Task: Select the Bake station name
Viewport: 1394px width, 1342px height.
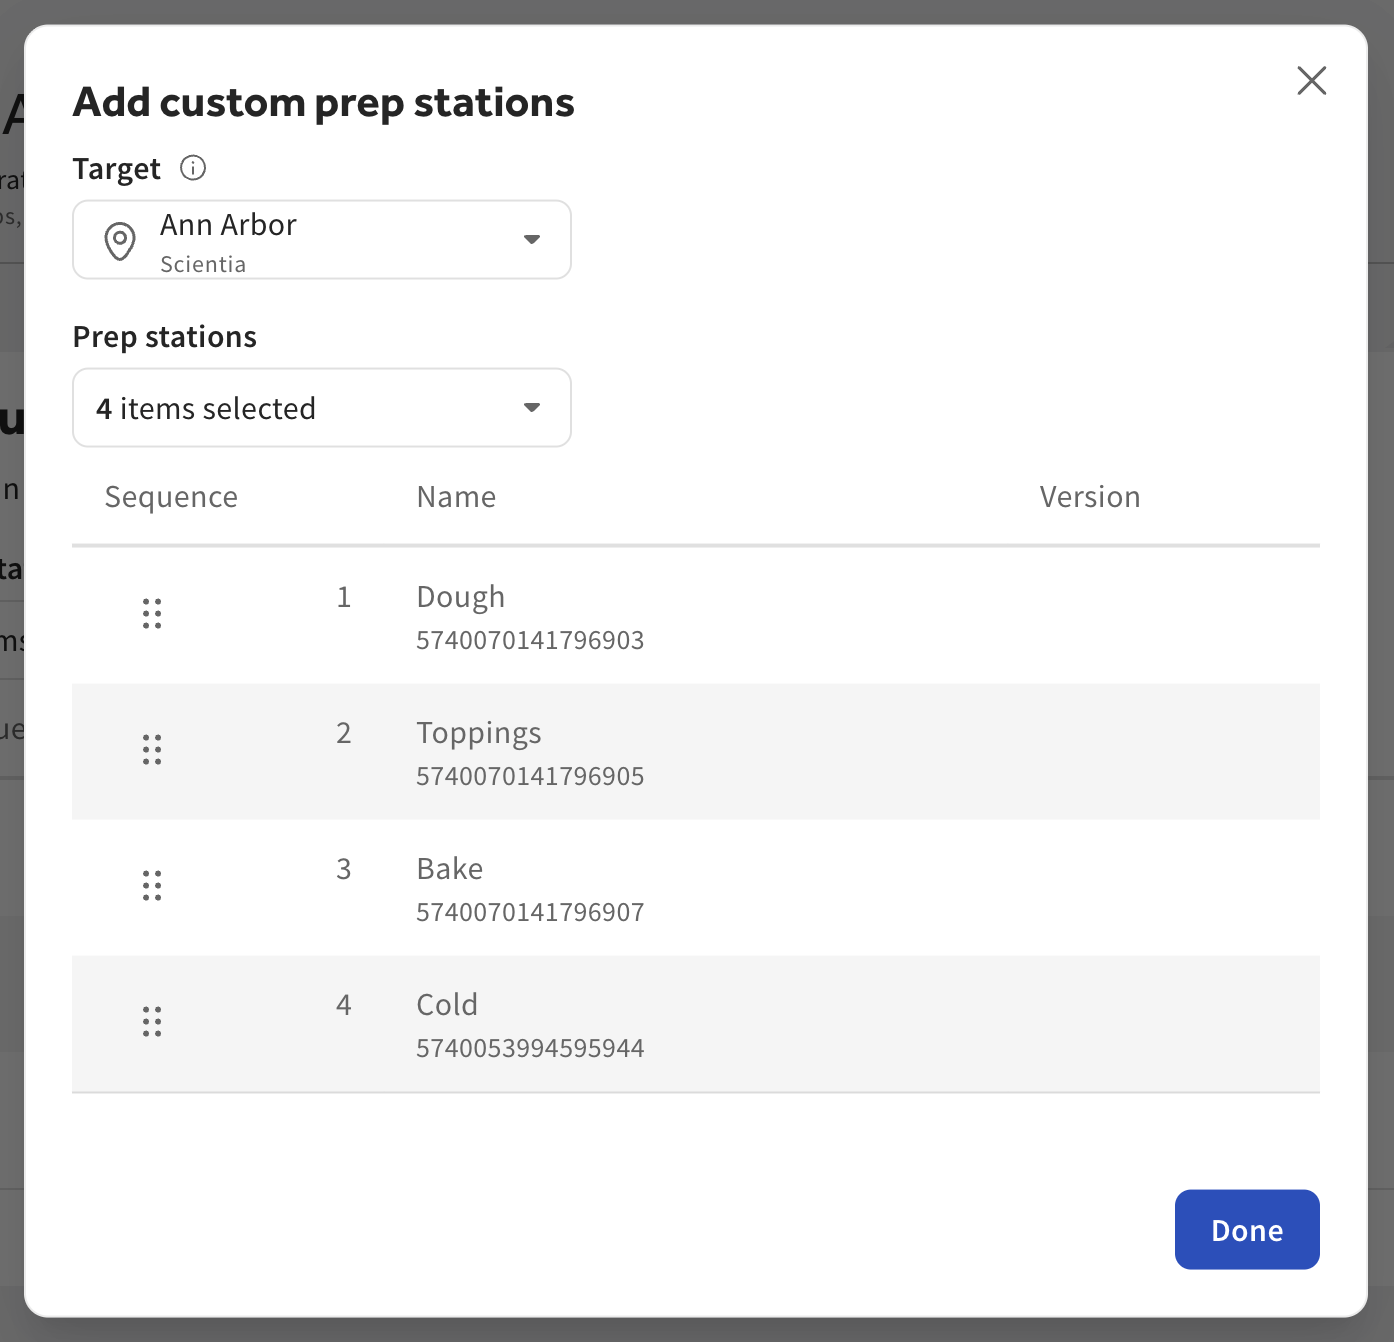Action: click(450, 869)
